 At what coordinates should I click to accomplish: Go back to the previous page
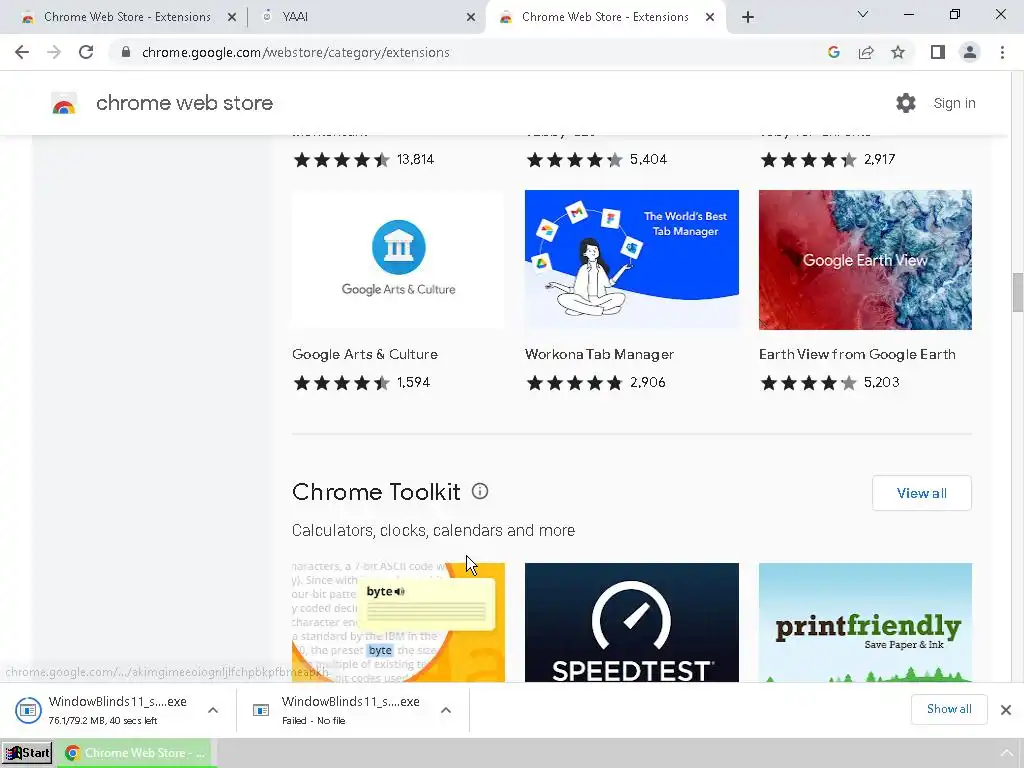pyautogui.click(x=22, y=52)
